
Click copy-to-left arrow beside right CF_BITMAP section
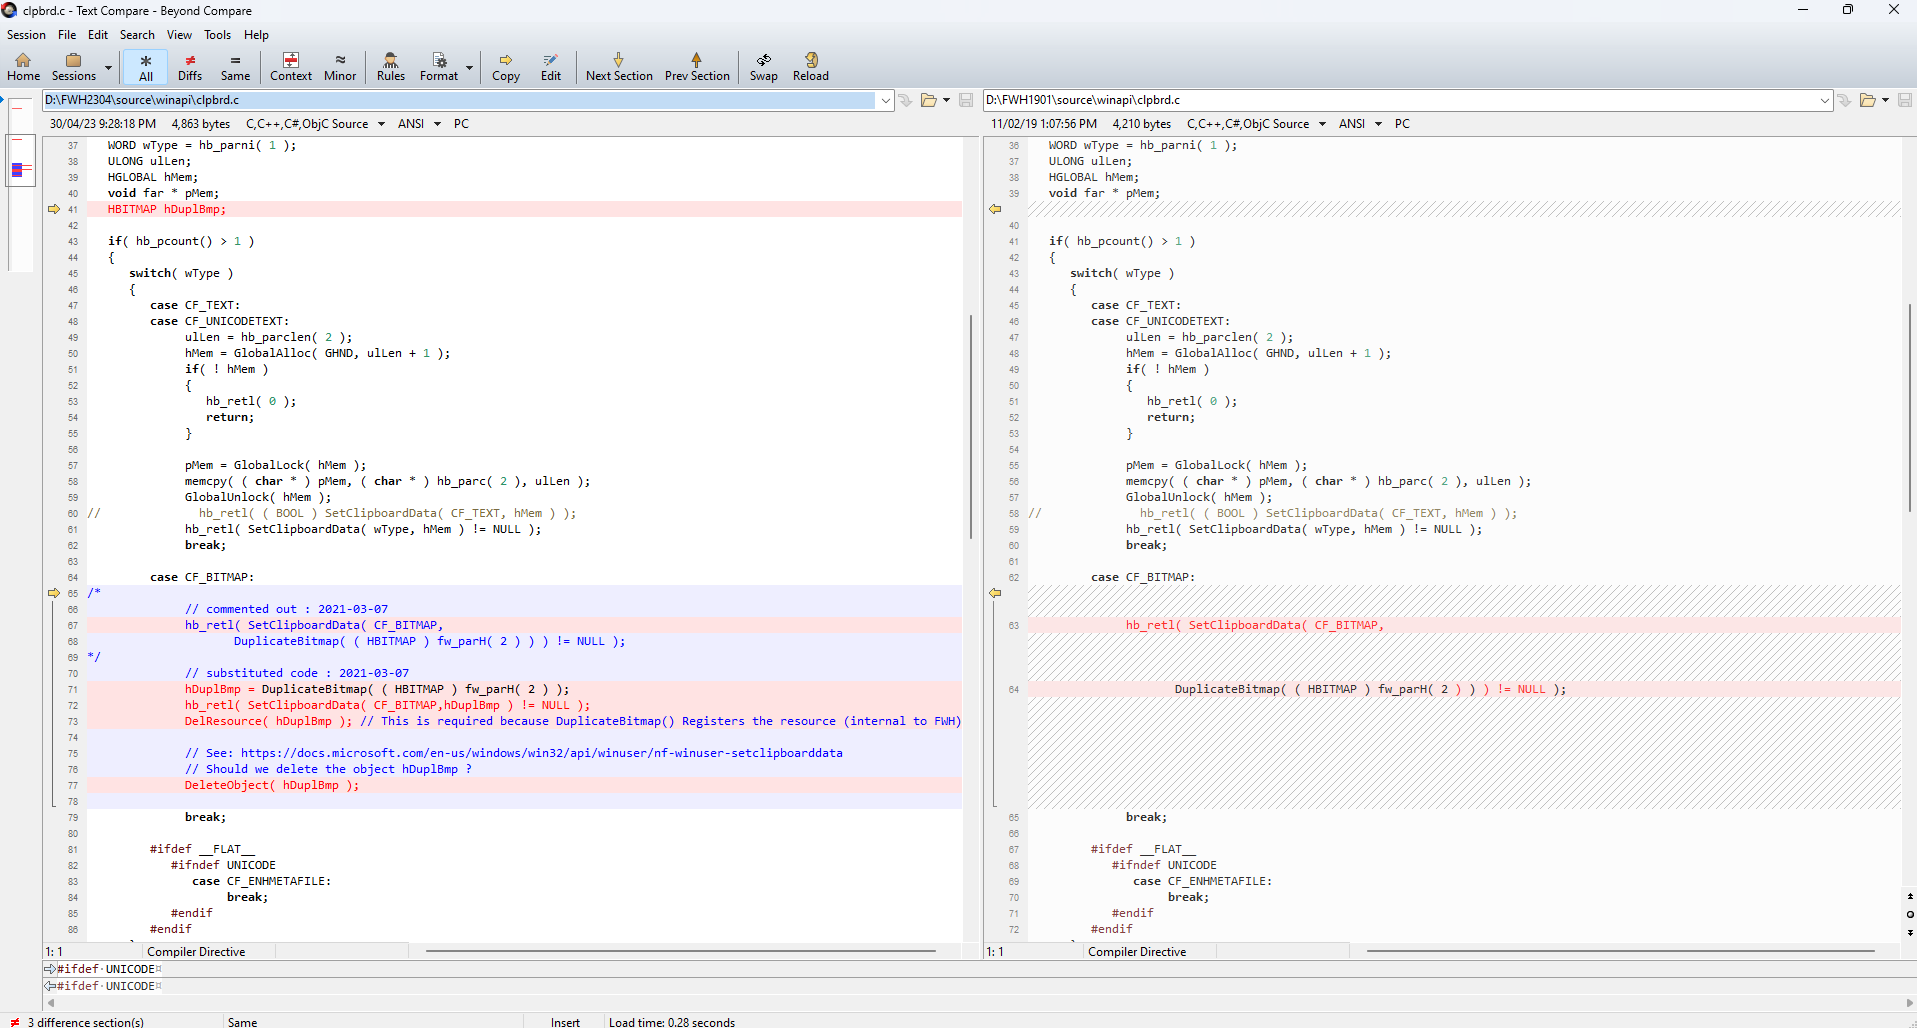(x=995, y=593)
